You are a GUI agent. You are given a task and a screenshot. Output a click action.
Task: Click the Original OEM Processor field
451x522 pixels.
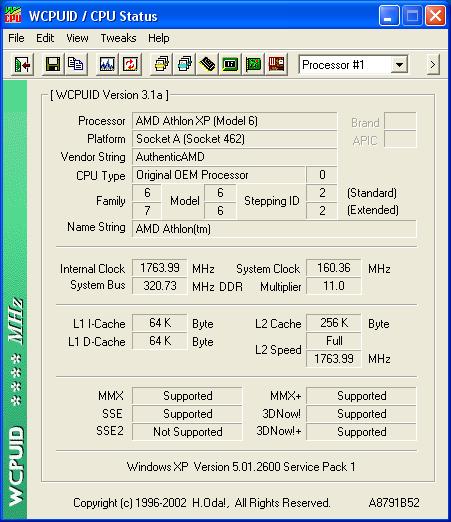point(219,175)
